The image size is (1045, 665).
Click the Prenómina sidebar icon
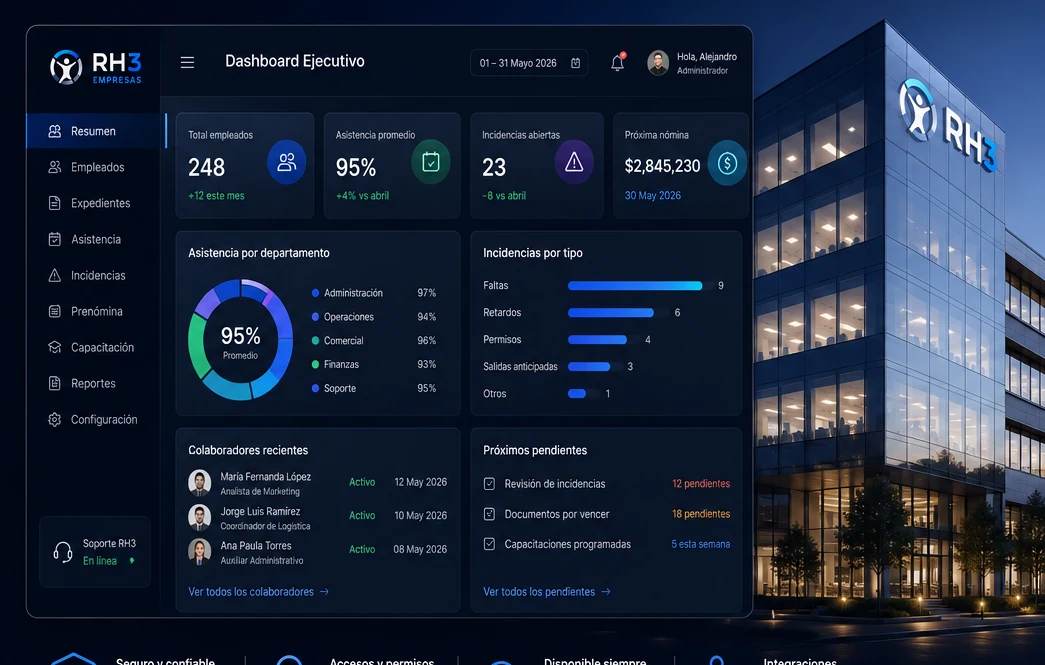click(x=55, y=311)
